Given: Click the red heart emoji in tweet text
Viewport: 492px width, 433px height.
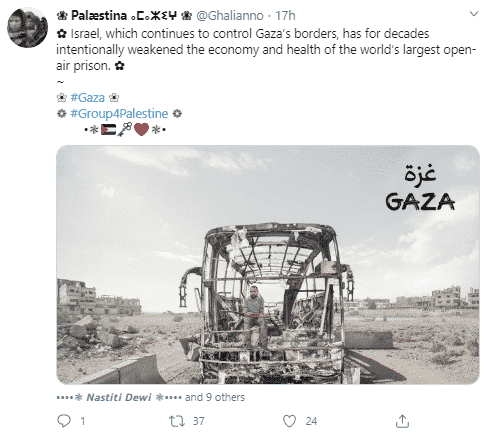Looking at the screenshot, I should (141, 129).
